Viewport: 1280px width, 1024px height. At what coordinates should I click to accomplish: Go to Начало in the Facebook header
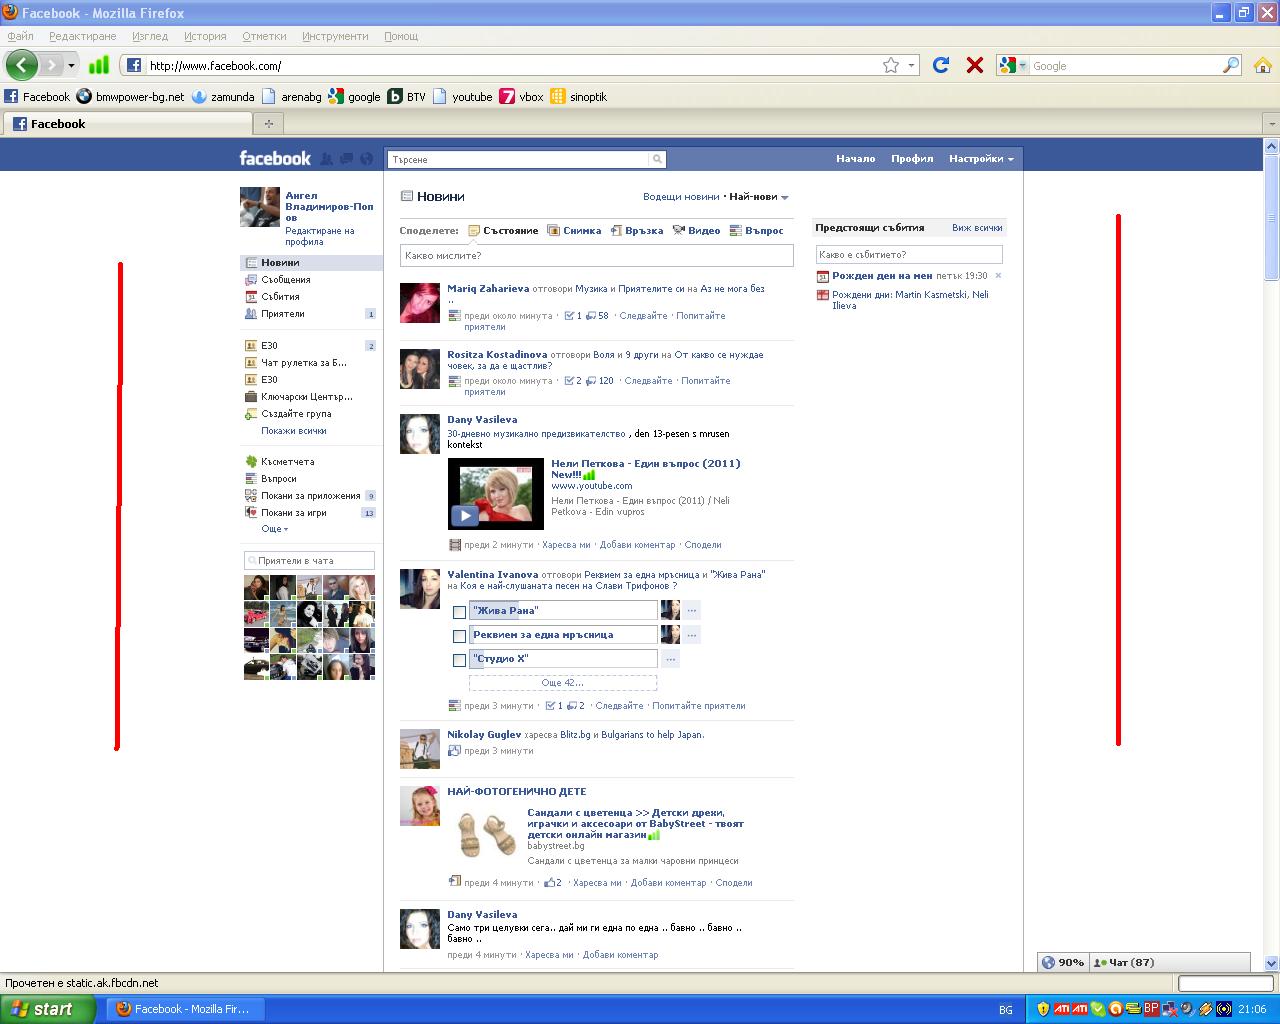(x=856, y=159)
